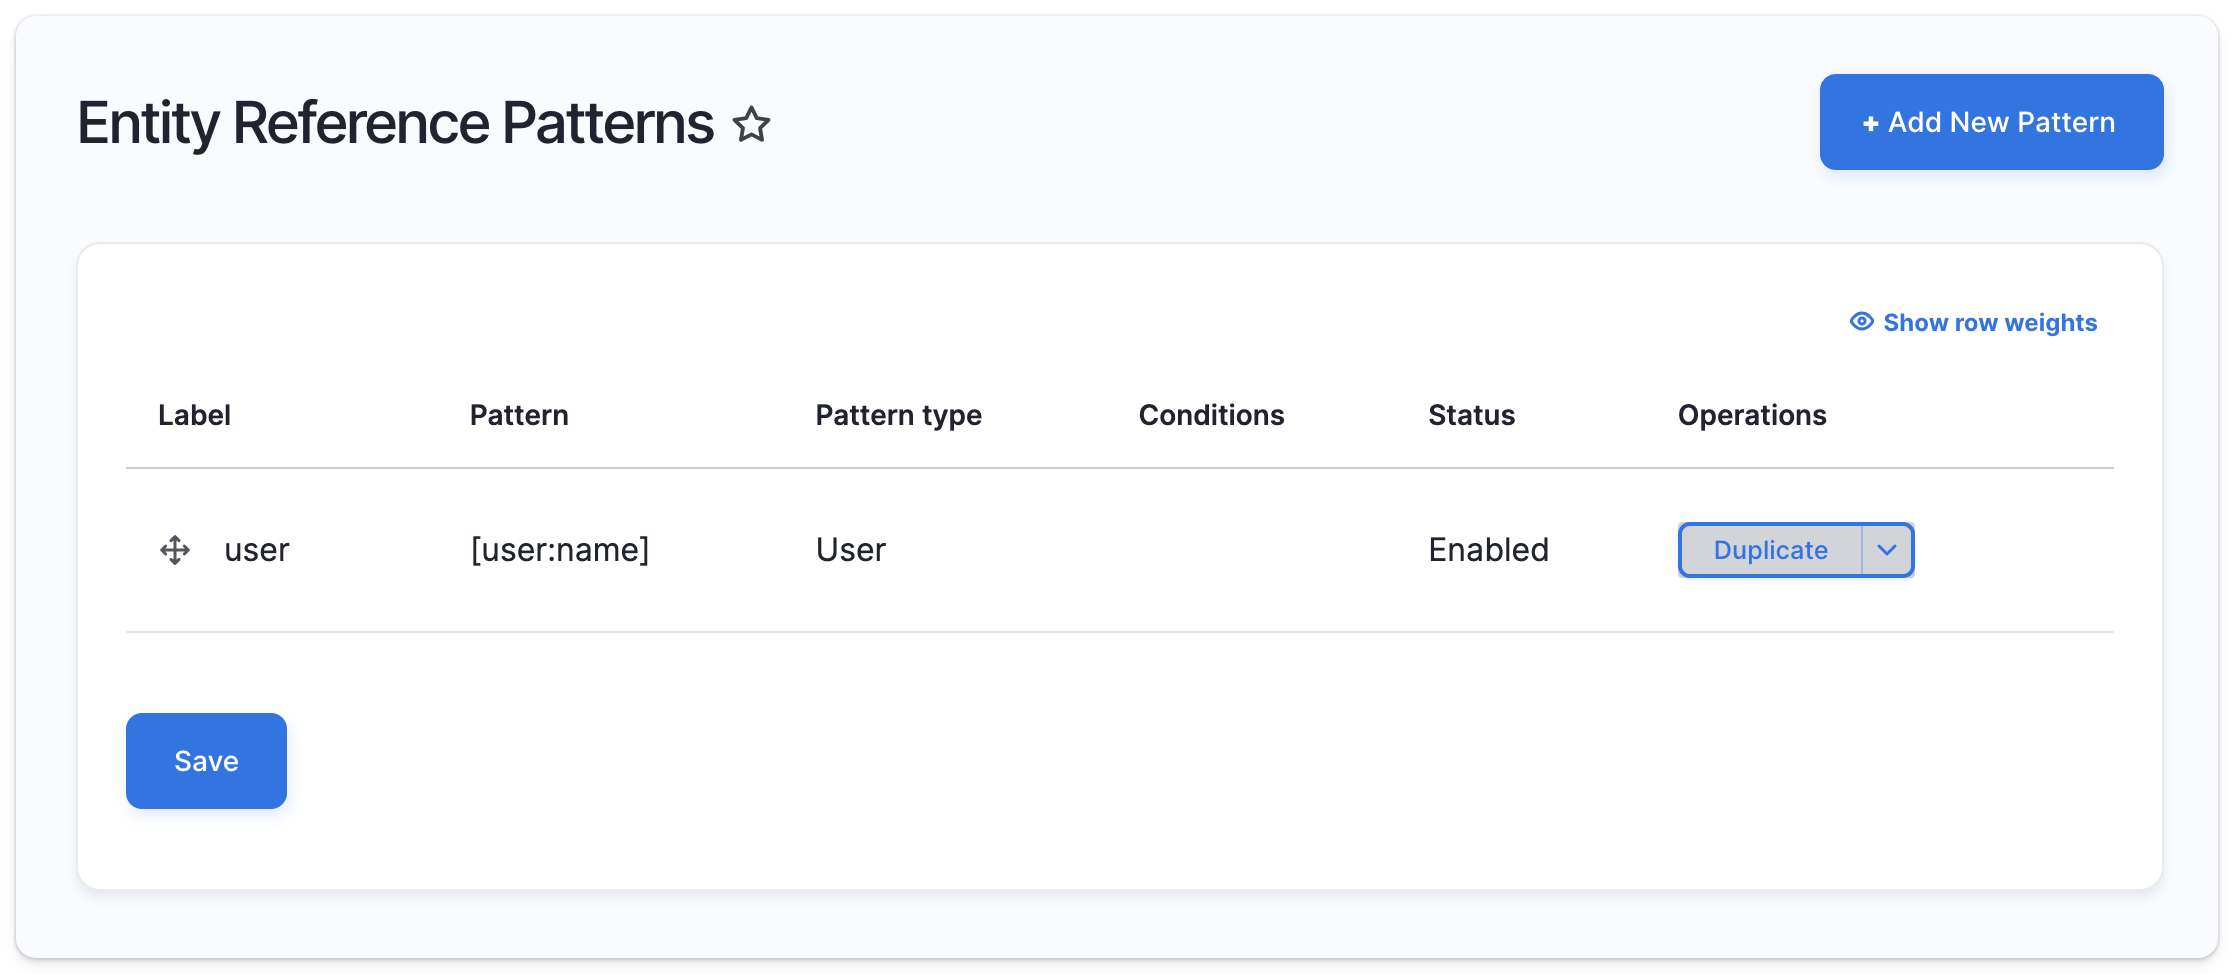
Task: Click the Entity Reference Patterns page title
Action: pos(396,123)
